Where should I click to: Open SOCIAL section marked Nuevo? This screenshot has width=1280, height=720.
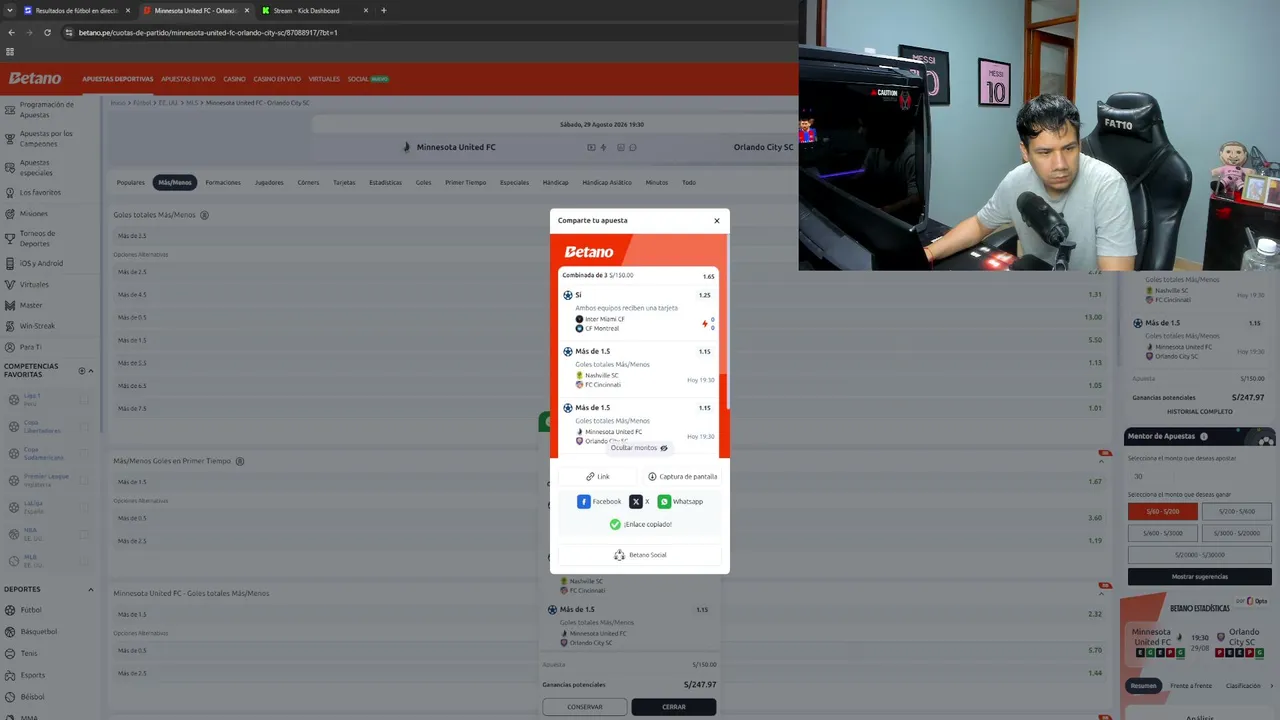(368, 79)
